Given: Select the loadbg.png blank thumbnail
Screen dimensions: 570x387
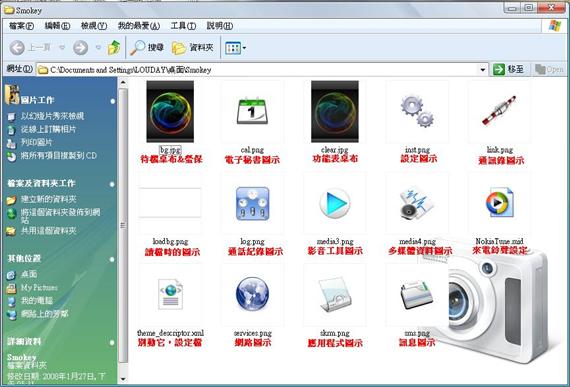Looking at the screenshot, I should [170, 203].
